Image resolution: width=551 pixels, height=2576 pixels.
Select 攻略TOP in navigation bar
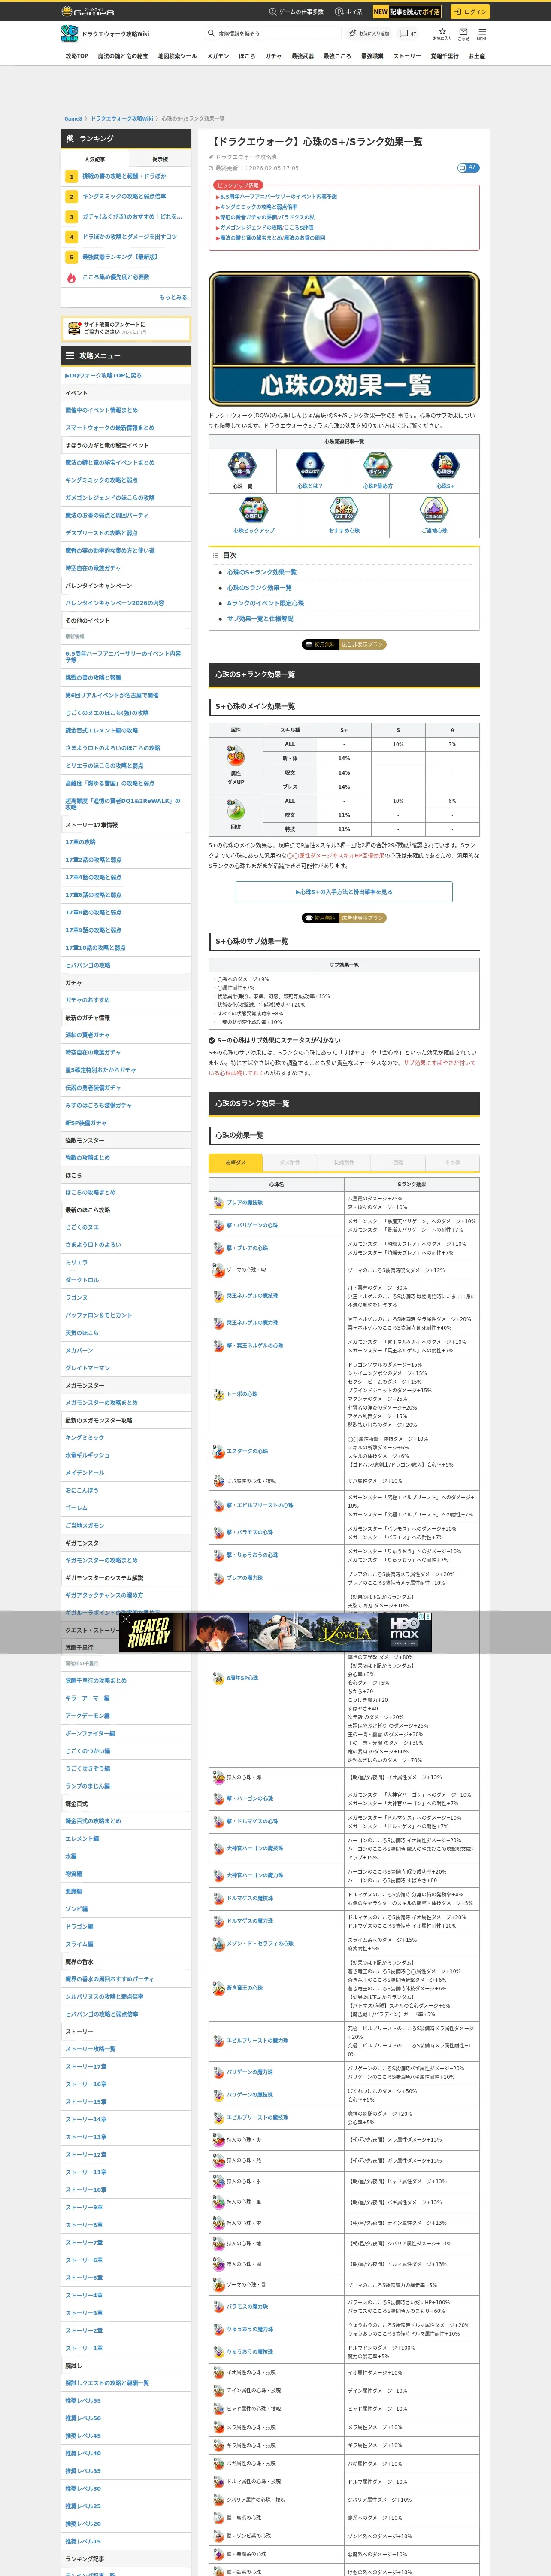[x=77, y=56]
